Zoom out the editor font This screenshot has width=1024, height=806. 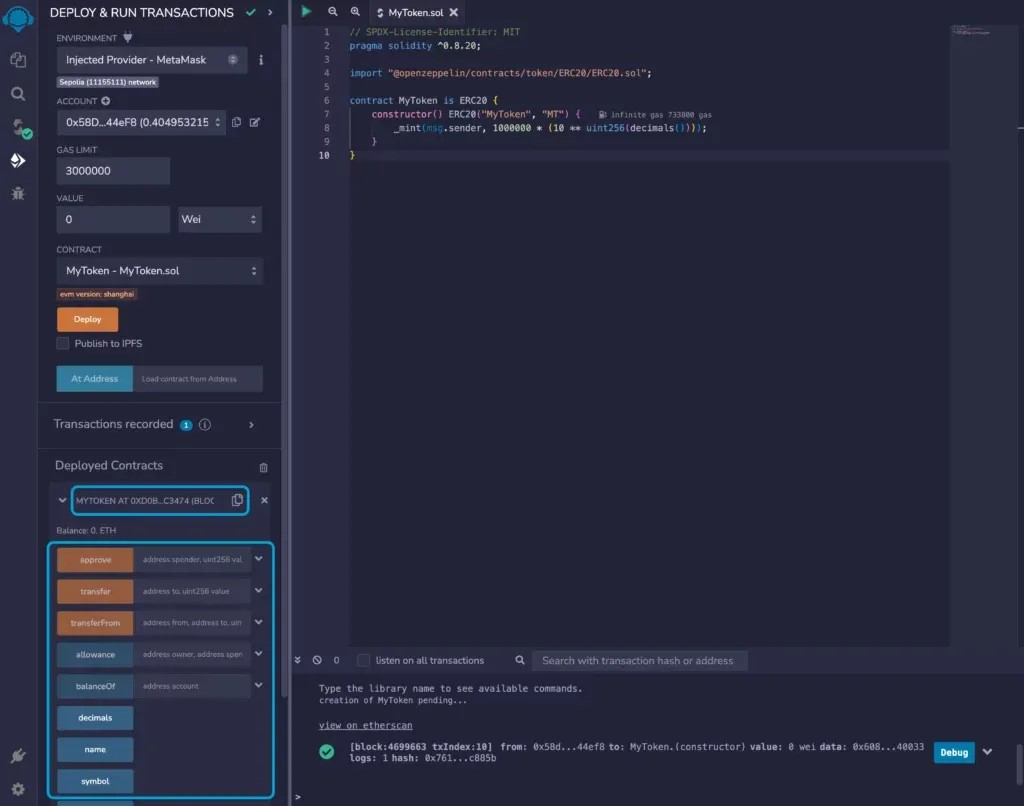(x=332, y=12)
